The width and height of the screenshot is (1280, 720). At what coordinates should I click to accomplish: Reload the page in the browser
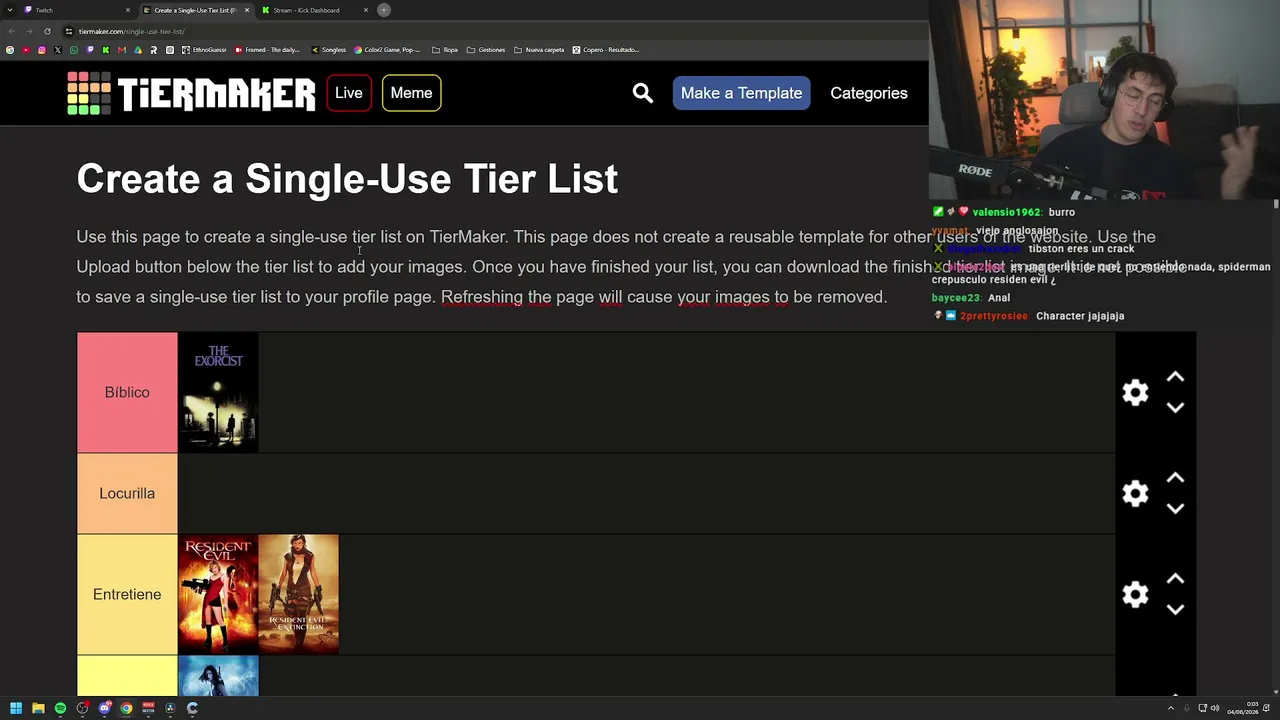coord(47,31)
